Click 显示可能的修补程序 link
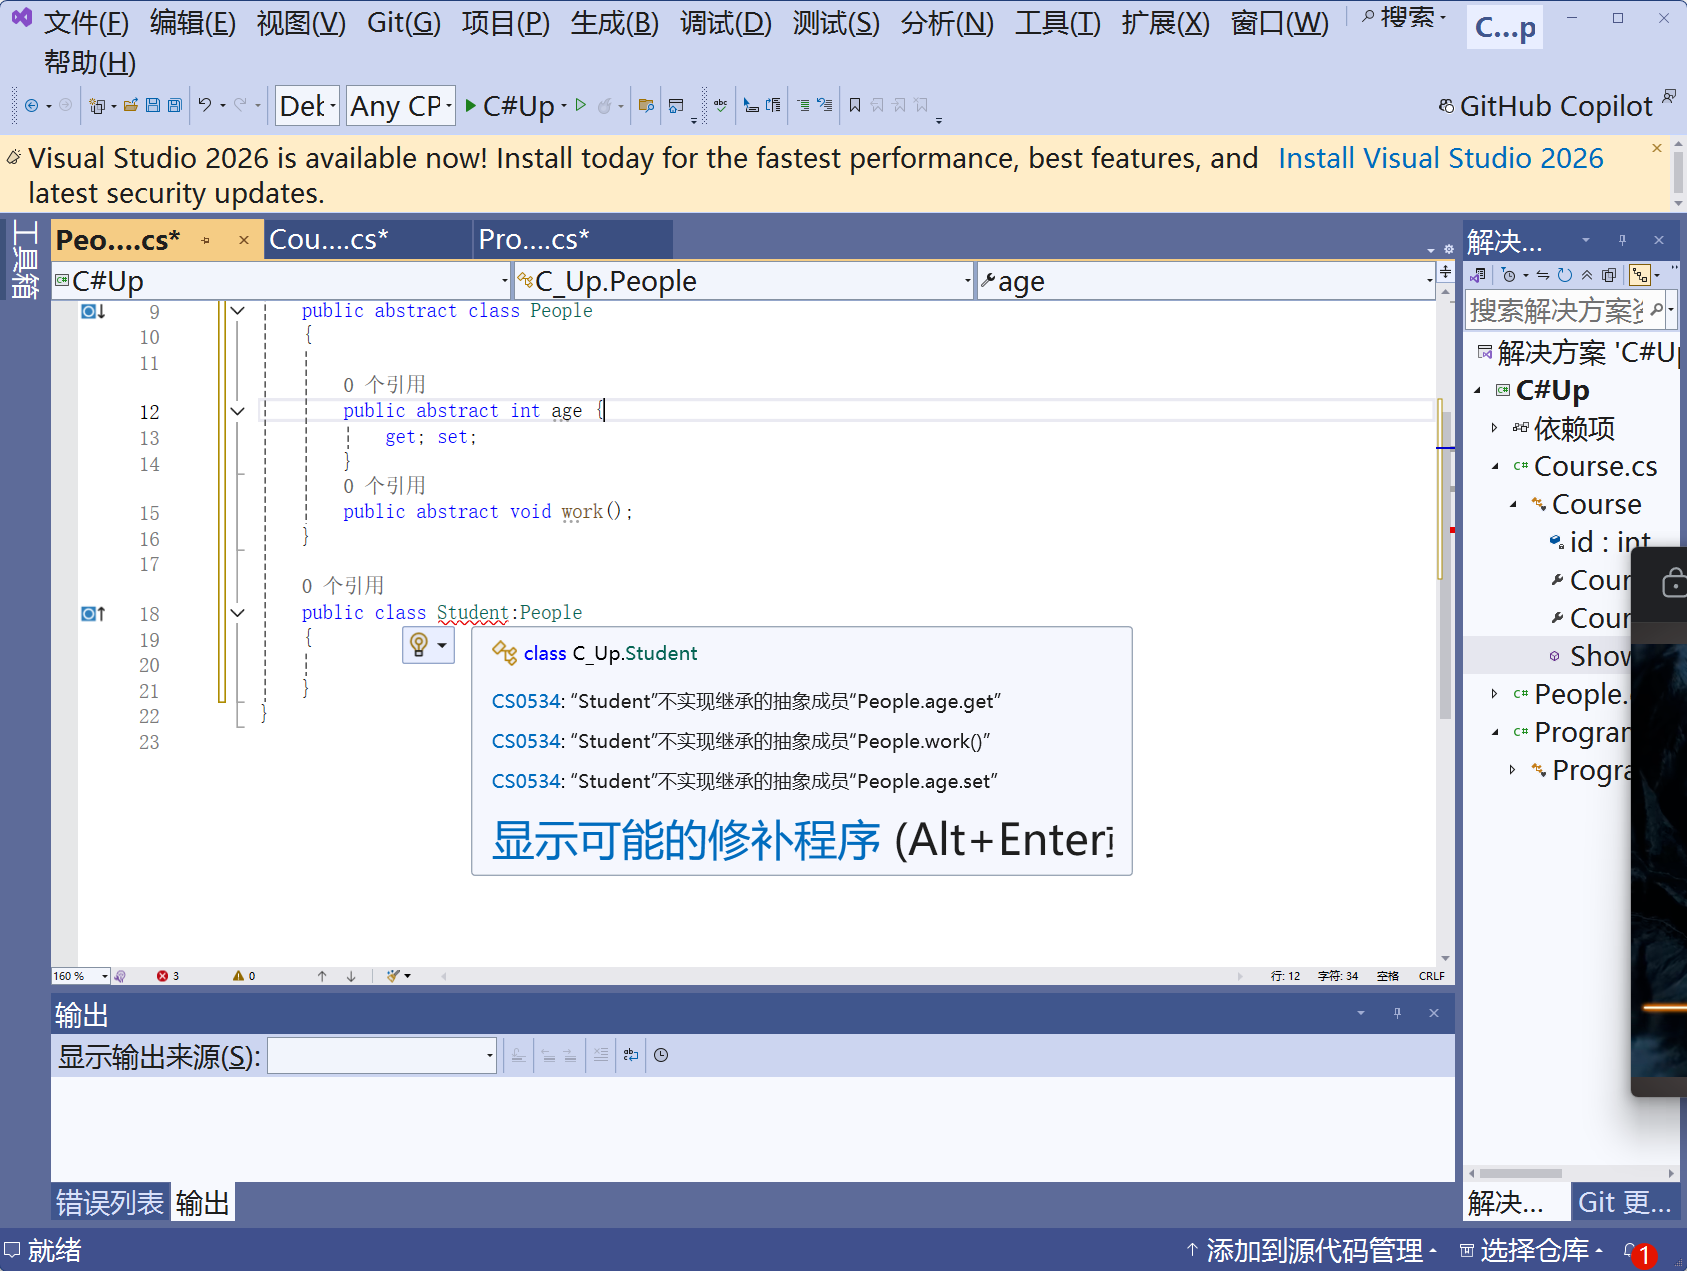1687x1271 pixels. pos(686,840)
